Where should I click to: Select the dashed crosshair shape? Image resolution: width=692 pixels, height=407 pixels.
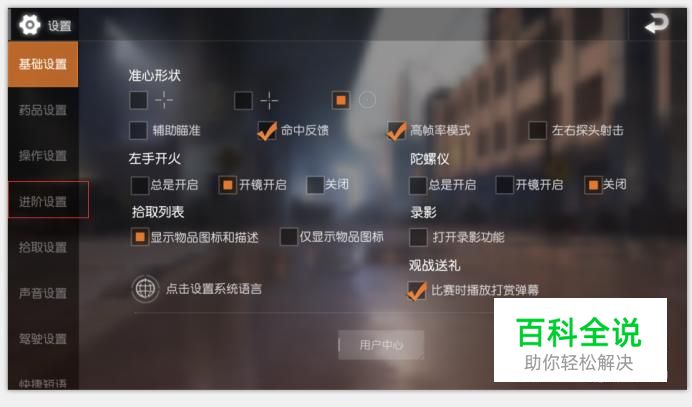tap(139, 100)
